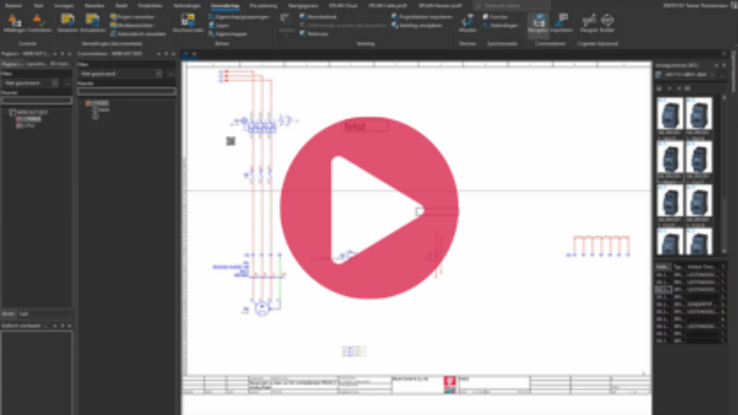Image resolution: width=738 pixels, height=415 pixels.
Task: Click Automatisch verwerken in the ribbon
Action: [x=138, y=33]
